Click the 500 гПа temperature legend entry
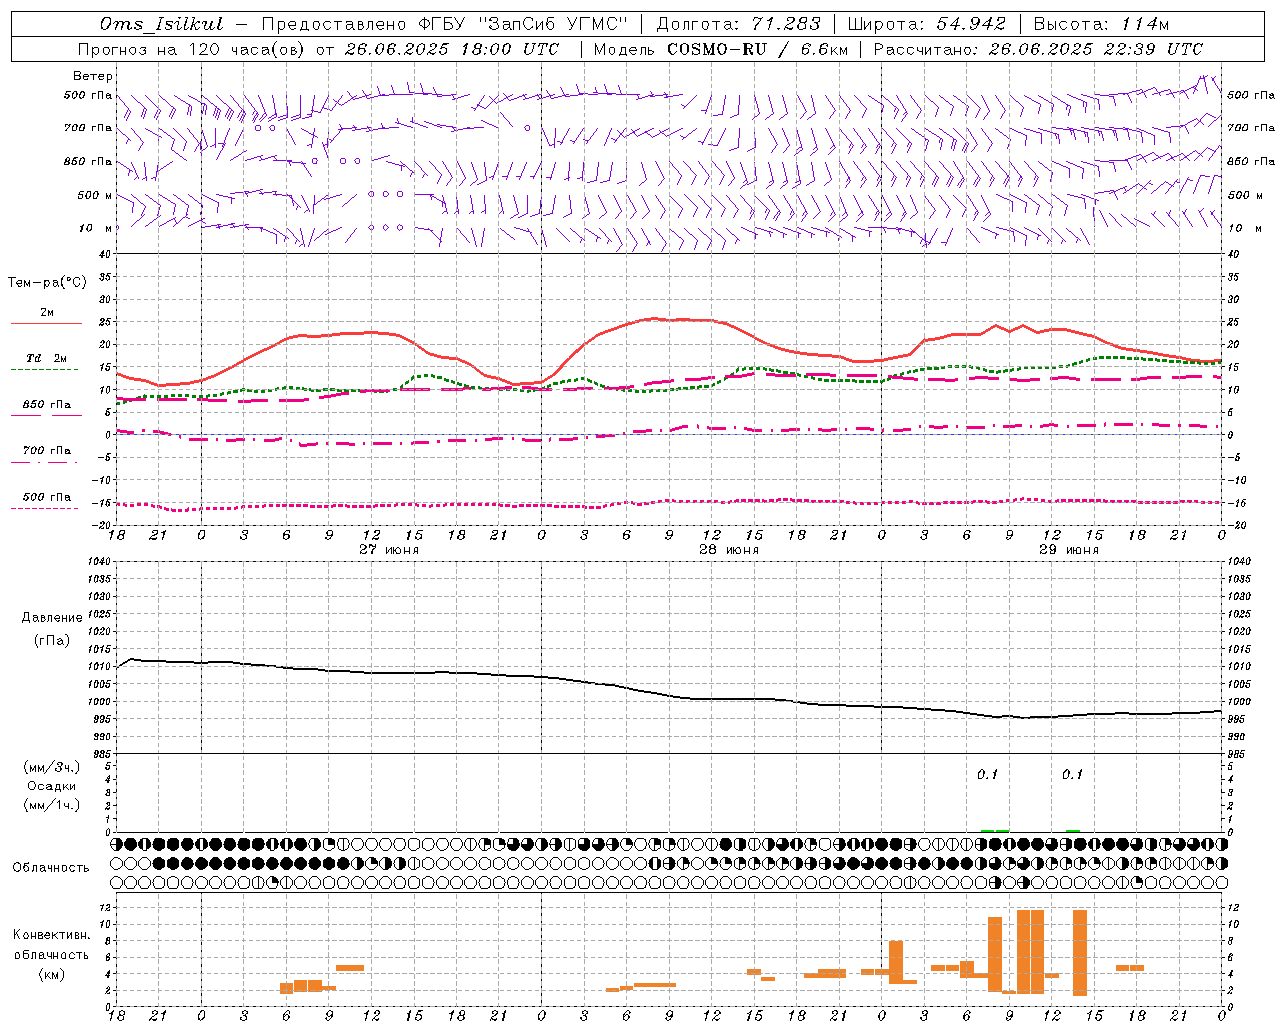Viewport: 1280px width, 1024px height. tap(47, 497)
